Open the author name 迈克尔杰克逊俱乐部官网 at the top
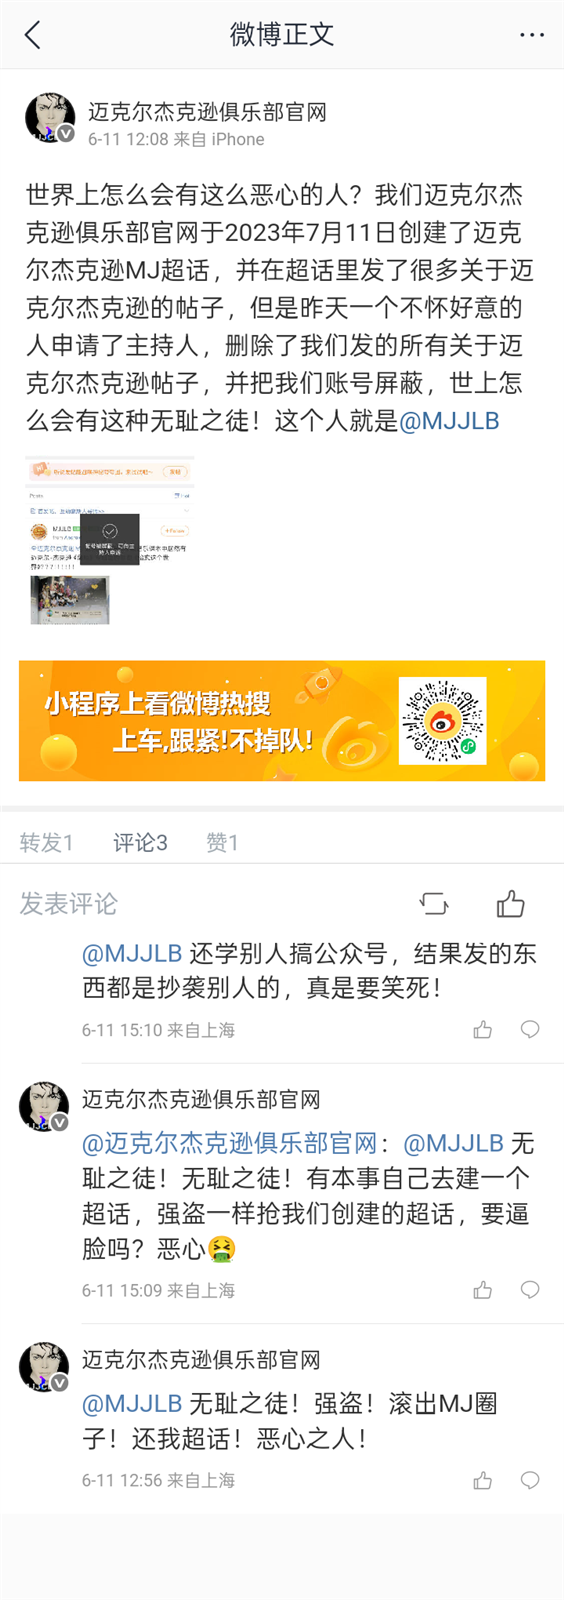The height and width of the screenshot is (1600, 564). tap(207, 112)
